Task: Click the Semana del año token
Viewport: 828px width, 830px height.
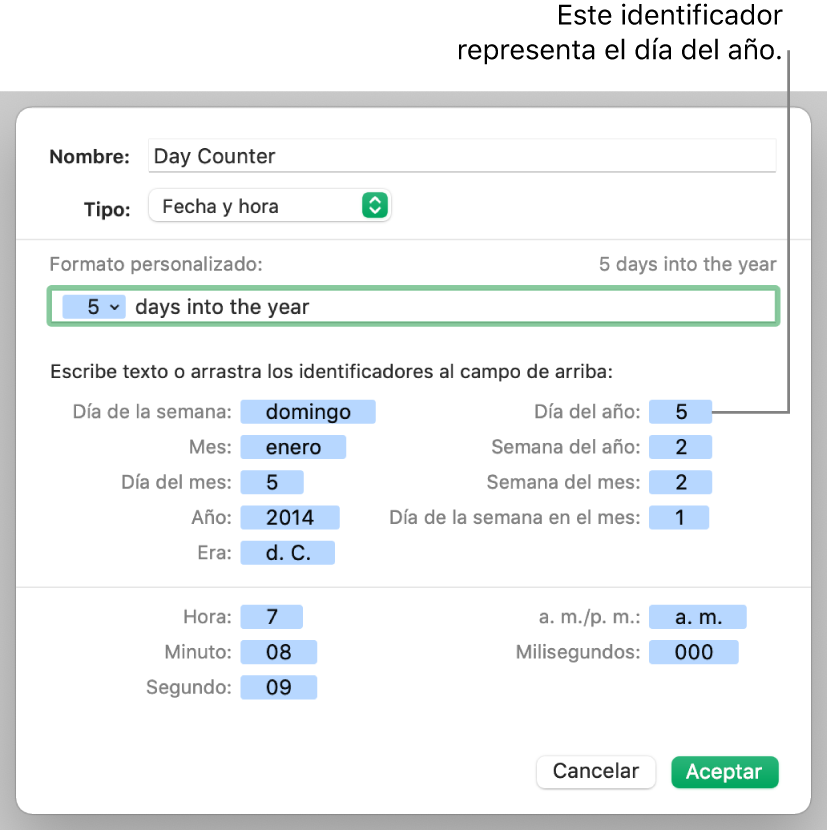Action: (x=681, y=447)
